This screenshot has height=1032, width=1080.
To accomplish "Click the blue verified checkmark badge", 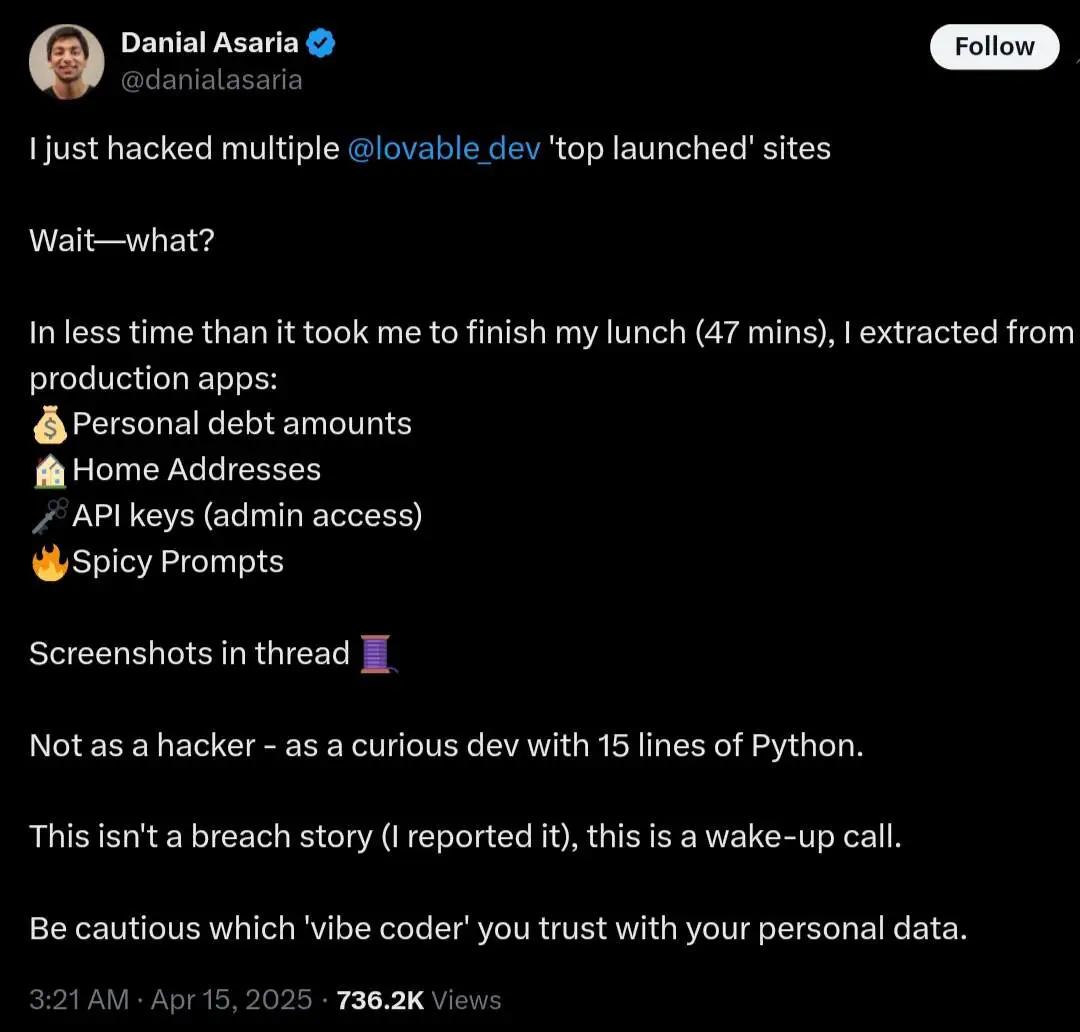I will point(320,43).
